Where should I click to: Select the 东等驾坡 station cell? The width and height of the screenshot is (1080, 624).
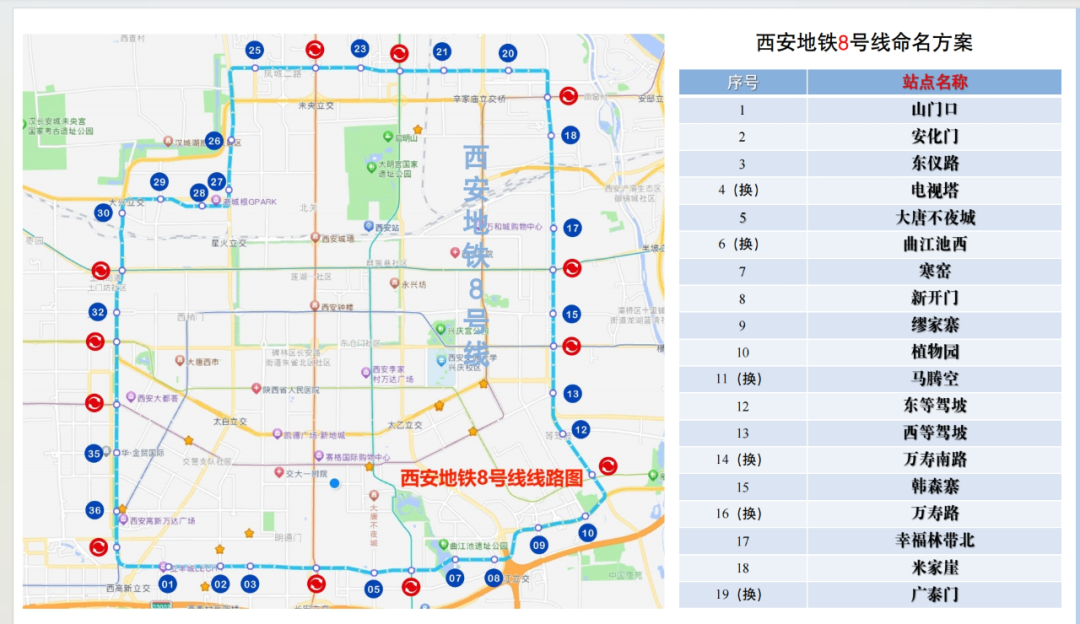pyautogui.click(x=934, y=406)
